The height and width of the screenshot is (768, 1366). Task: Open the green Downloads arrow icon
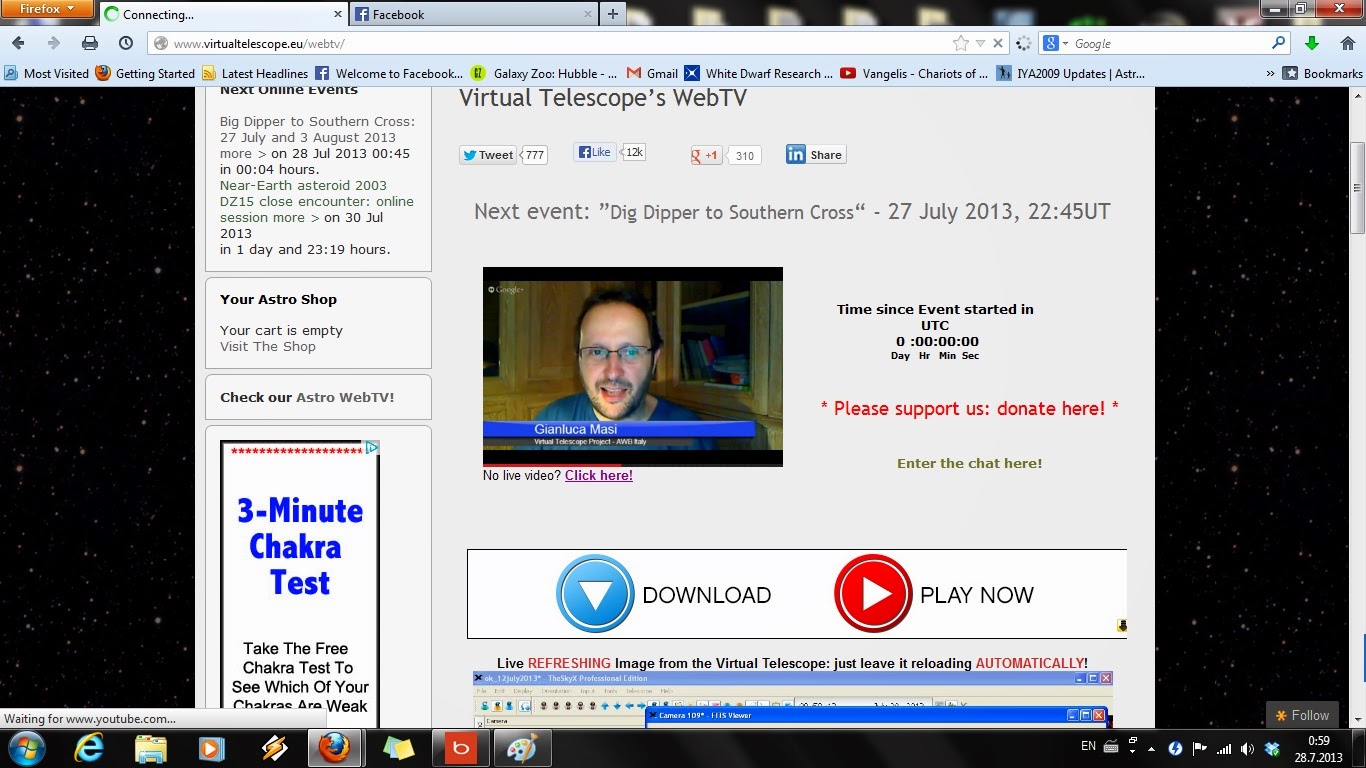(1312, 43)
